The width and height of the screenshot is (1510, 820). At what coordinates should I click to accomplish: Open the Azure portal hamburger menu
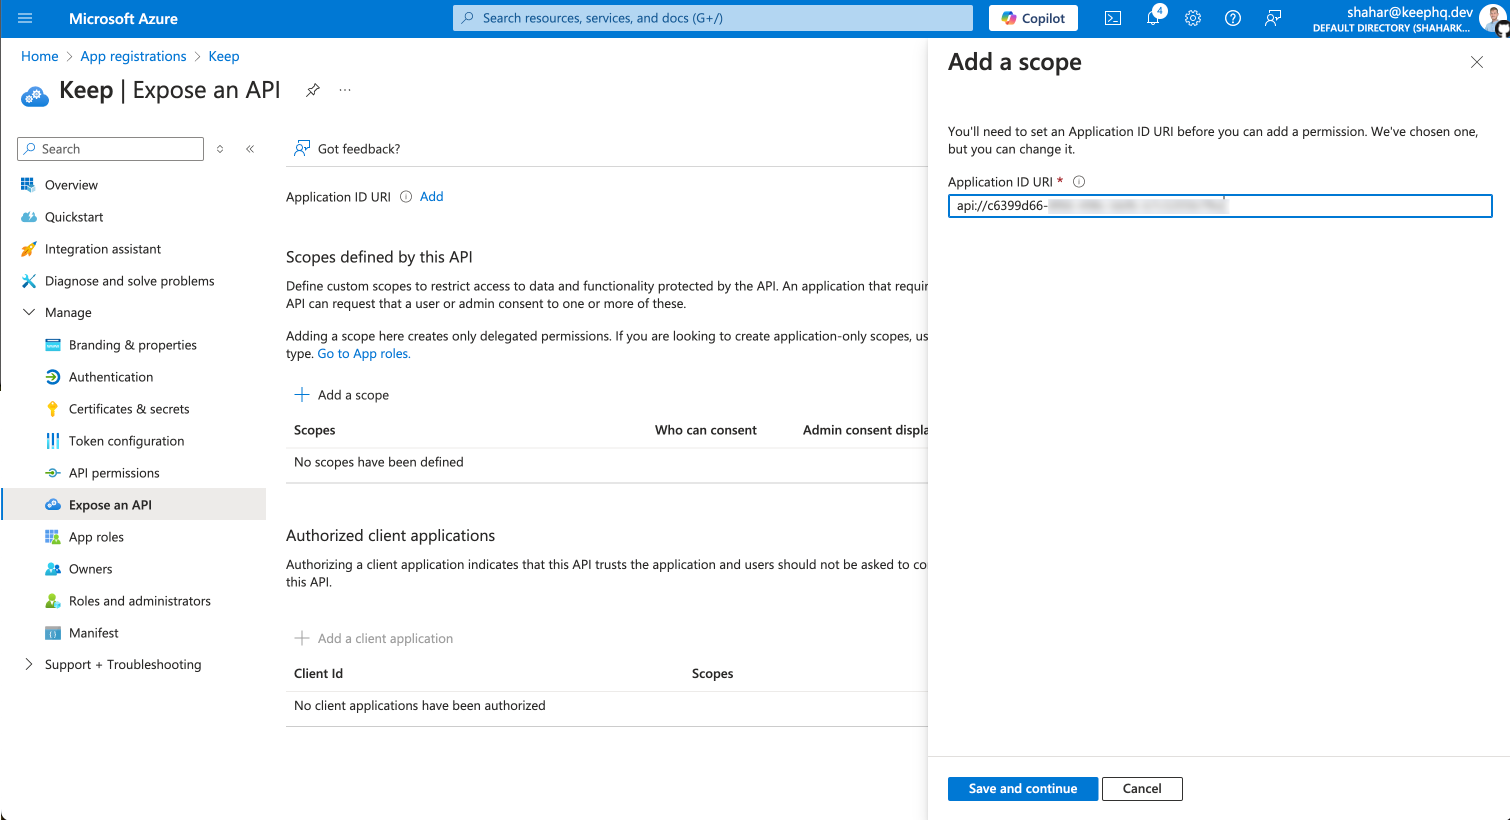25,18
